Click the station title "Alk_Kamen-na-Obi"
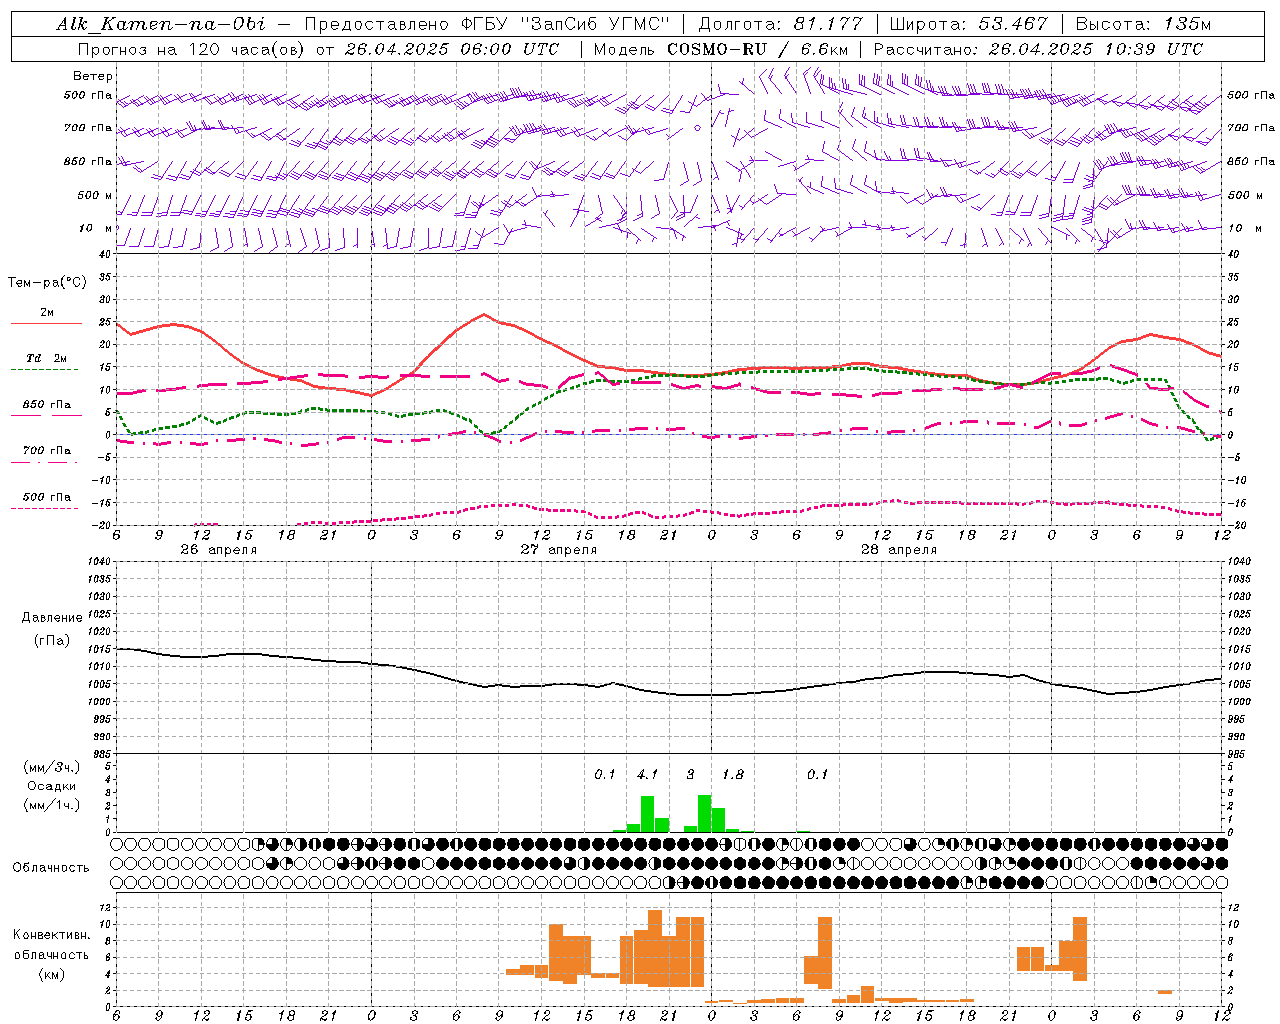 [161, 24]
